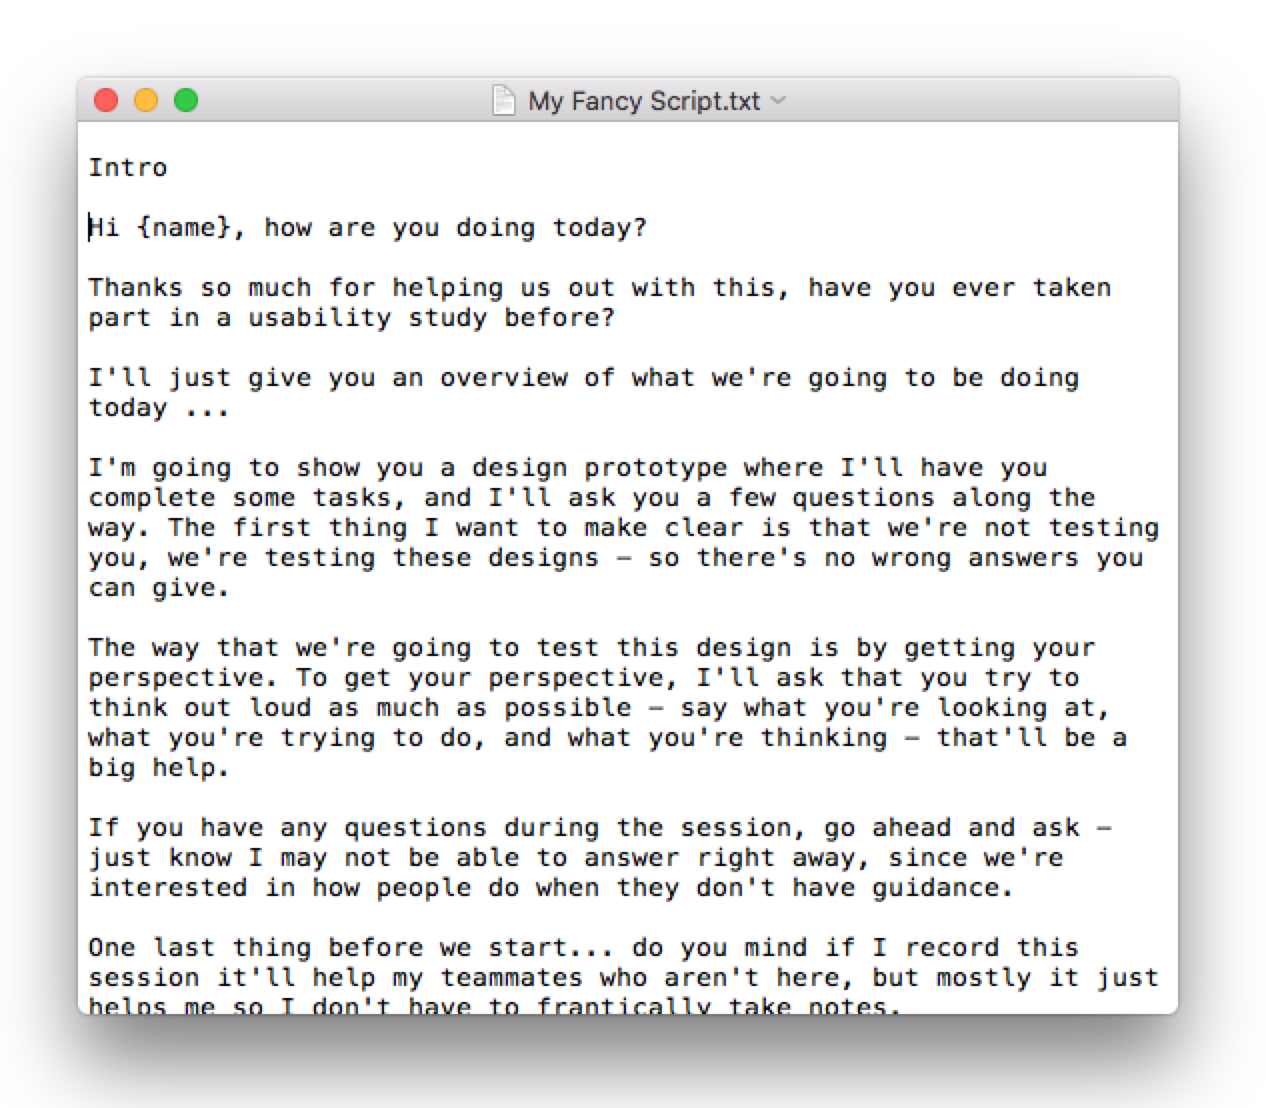Screen dimensions: 1266x1108
Task: Click the My Fancy Script.txt window title
Action: pos(644,101)
